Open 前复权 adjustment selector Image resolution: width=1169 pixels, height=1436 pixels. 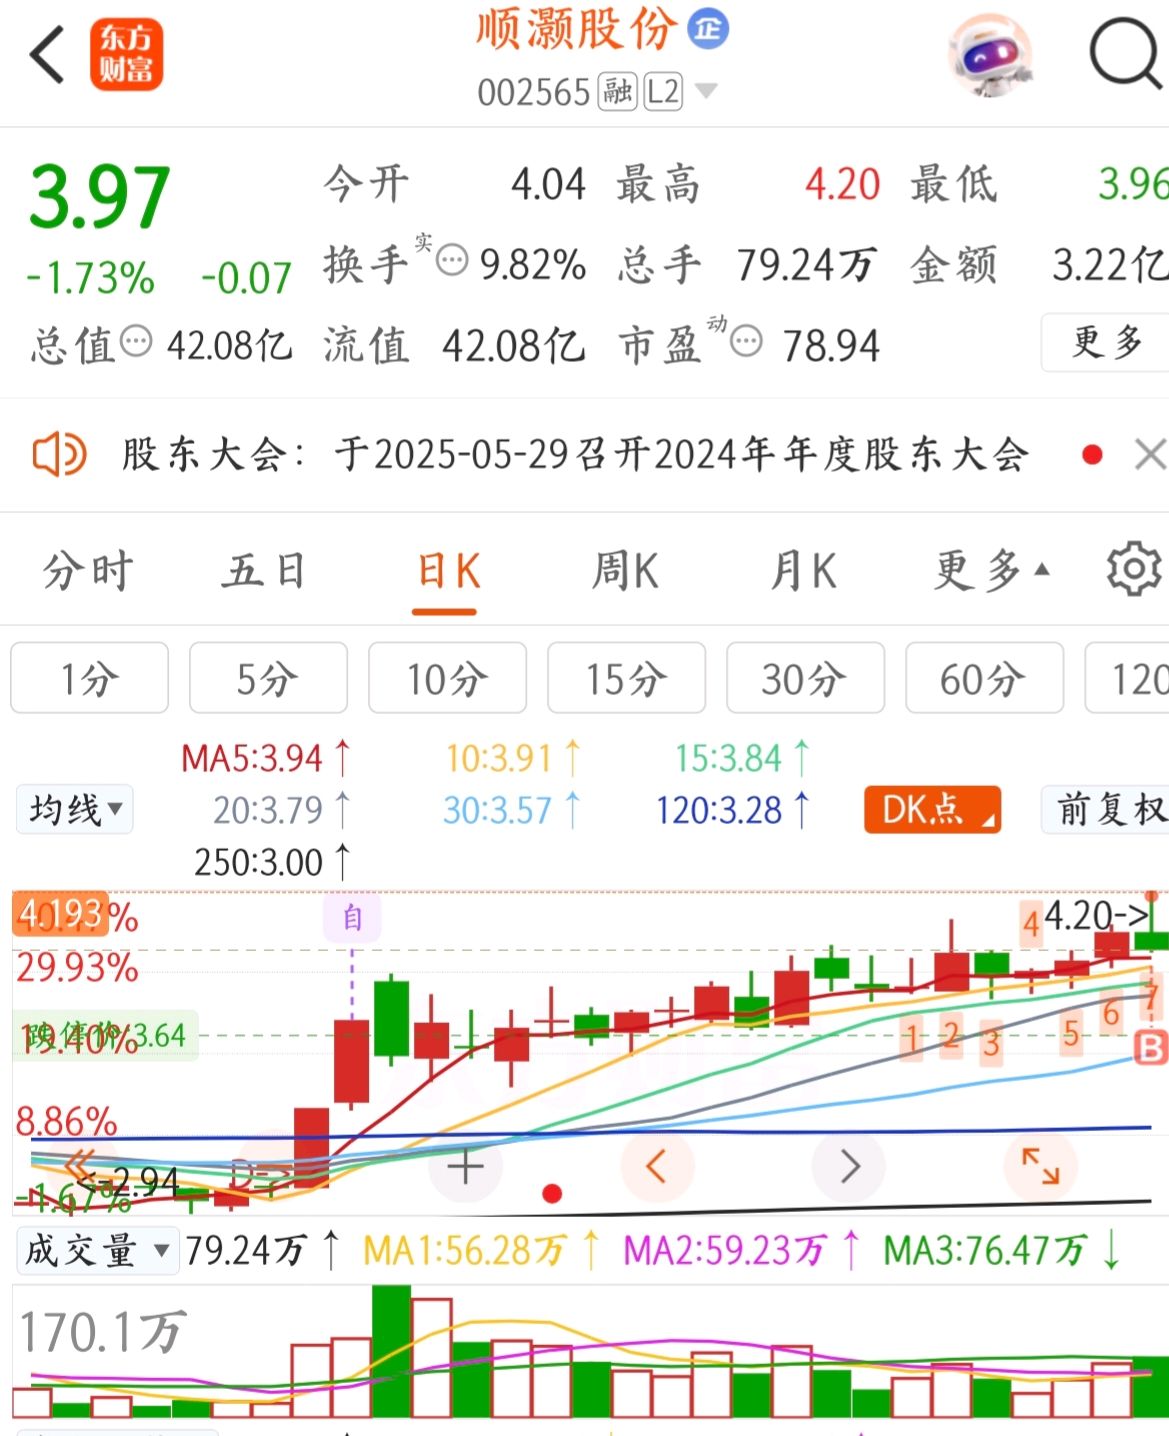click(x=1105, y=809)
